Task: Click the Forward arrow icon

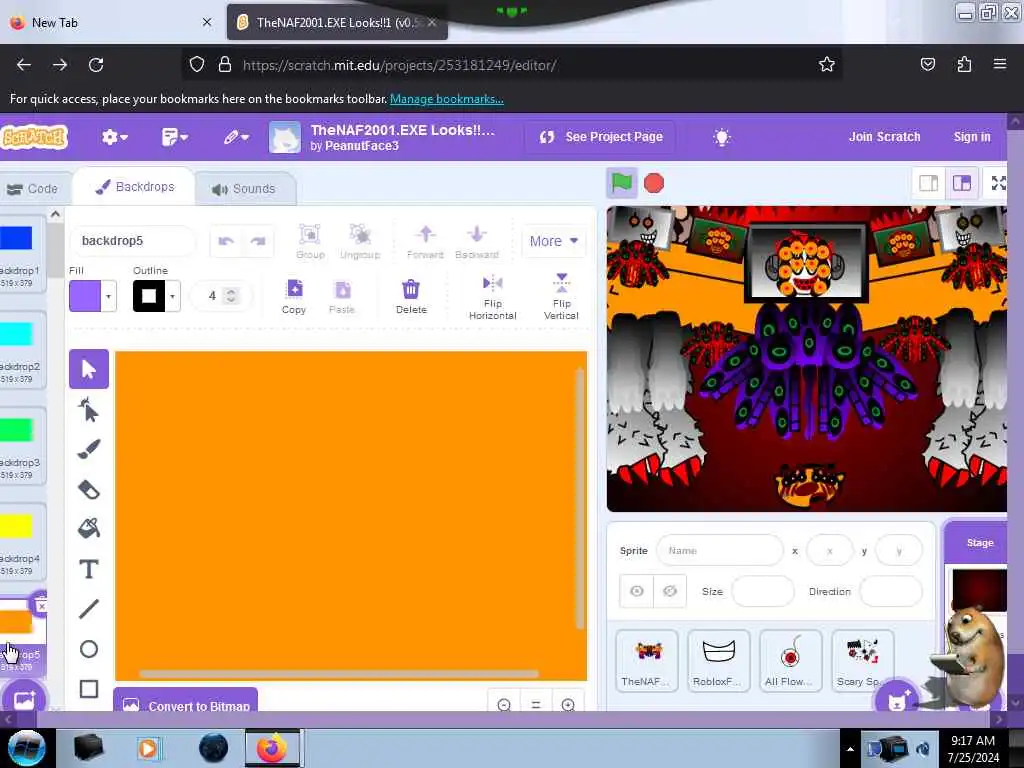Action: (x=425, y=241)
